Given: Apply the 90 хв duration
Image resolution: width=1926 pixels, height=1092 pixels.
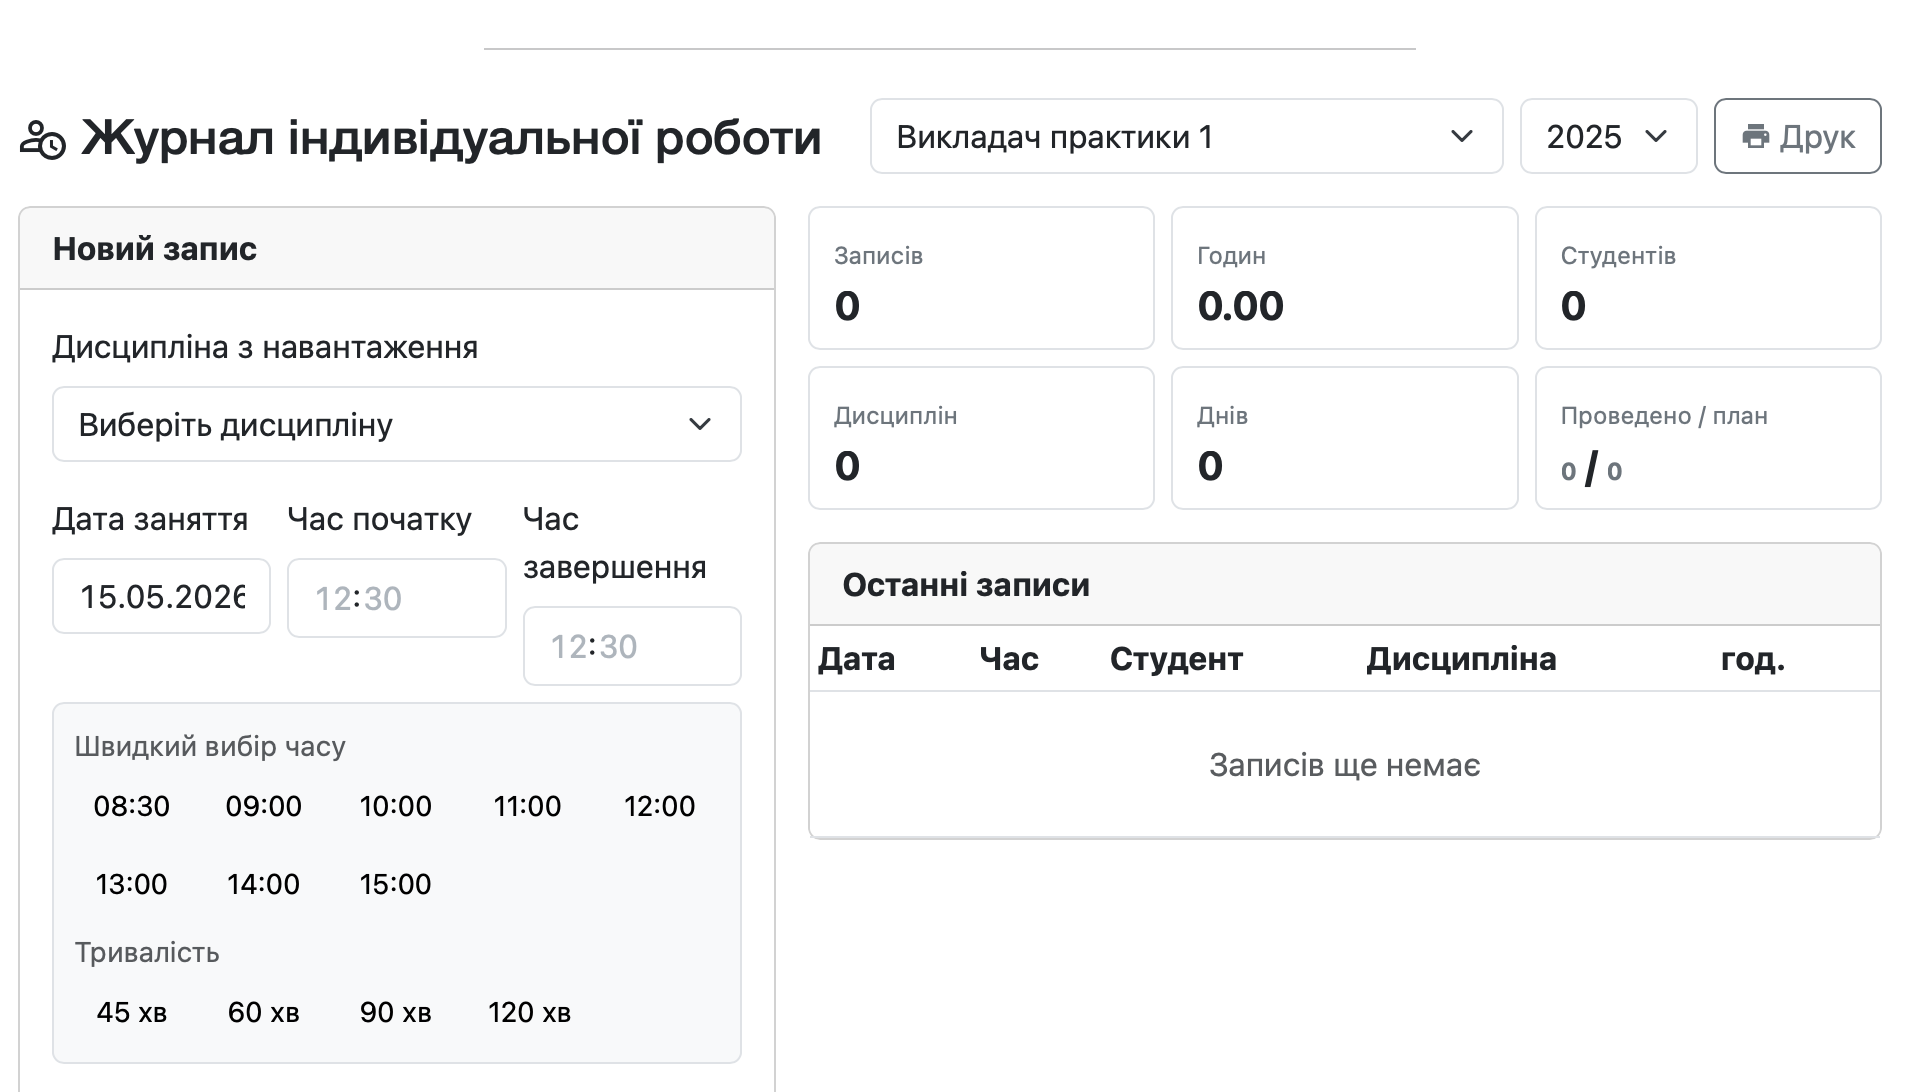Looking at the screenshot, I should click(x=396, y=1012).
